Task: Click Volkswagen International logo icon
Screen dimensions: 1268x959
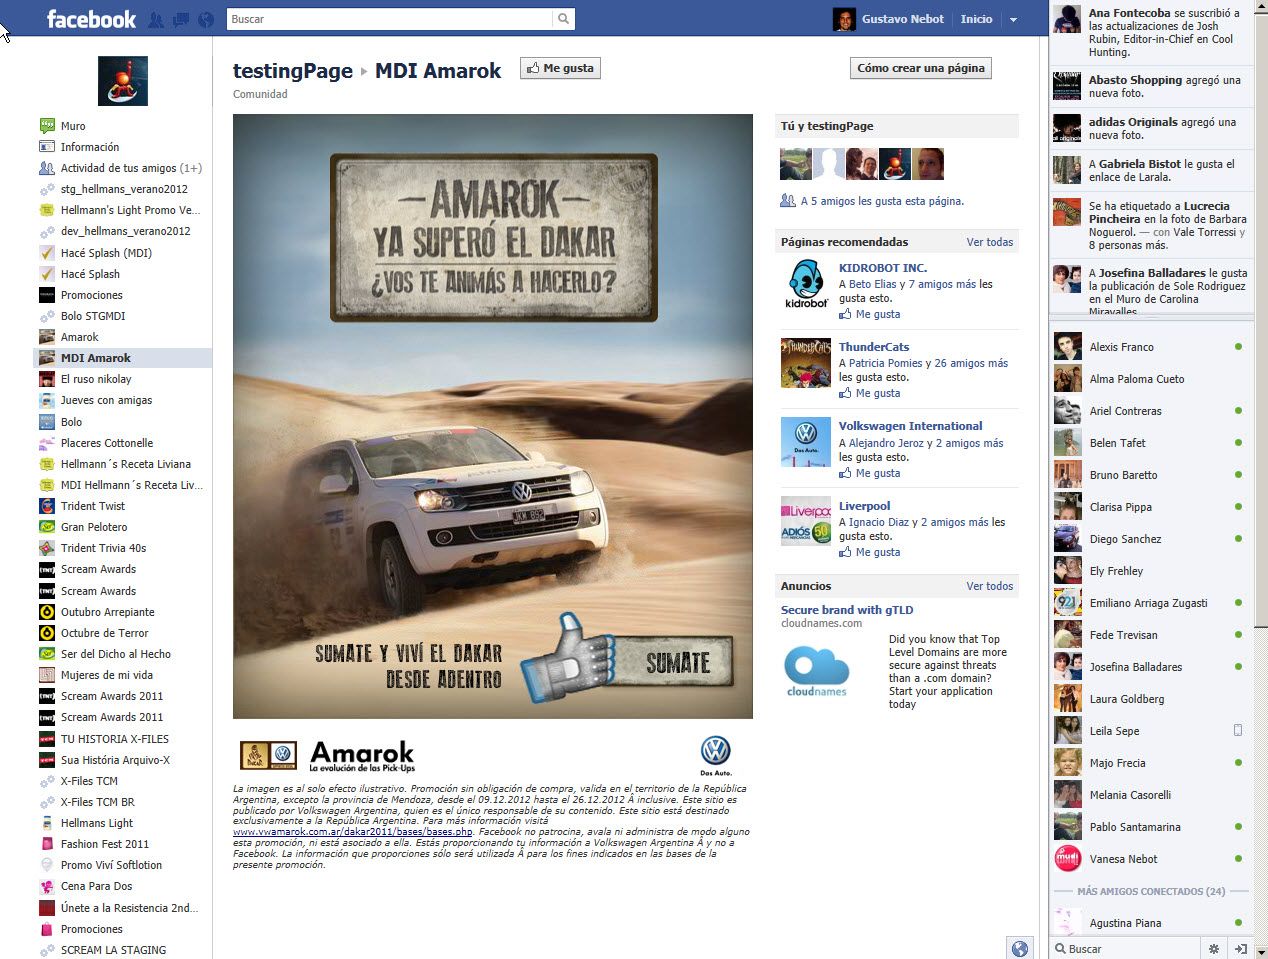Action: tap(805, 442)
